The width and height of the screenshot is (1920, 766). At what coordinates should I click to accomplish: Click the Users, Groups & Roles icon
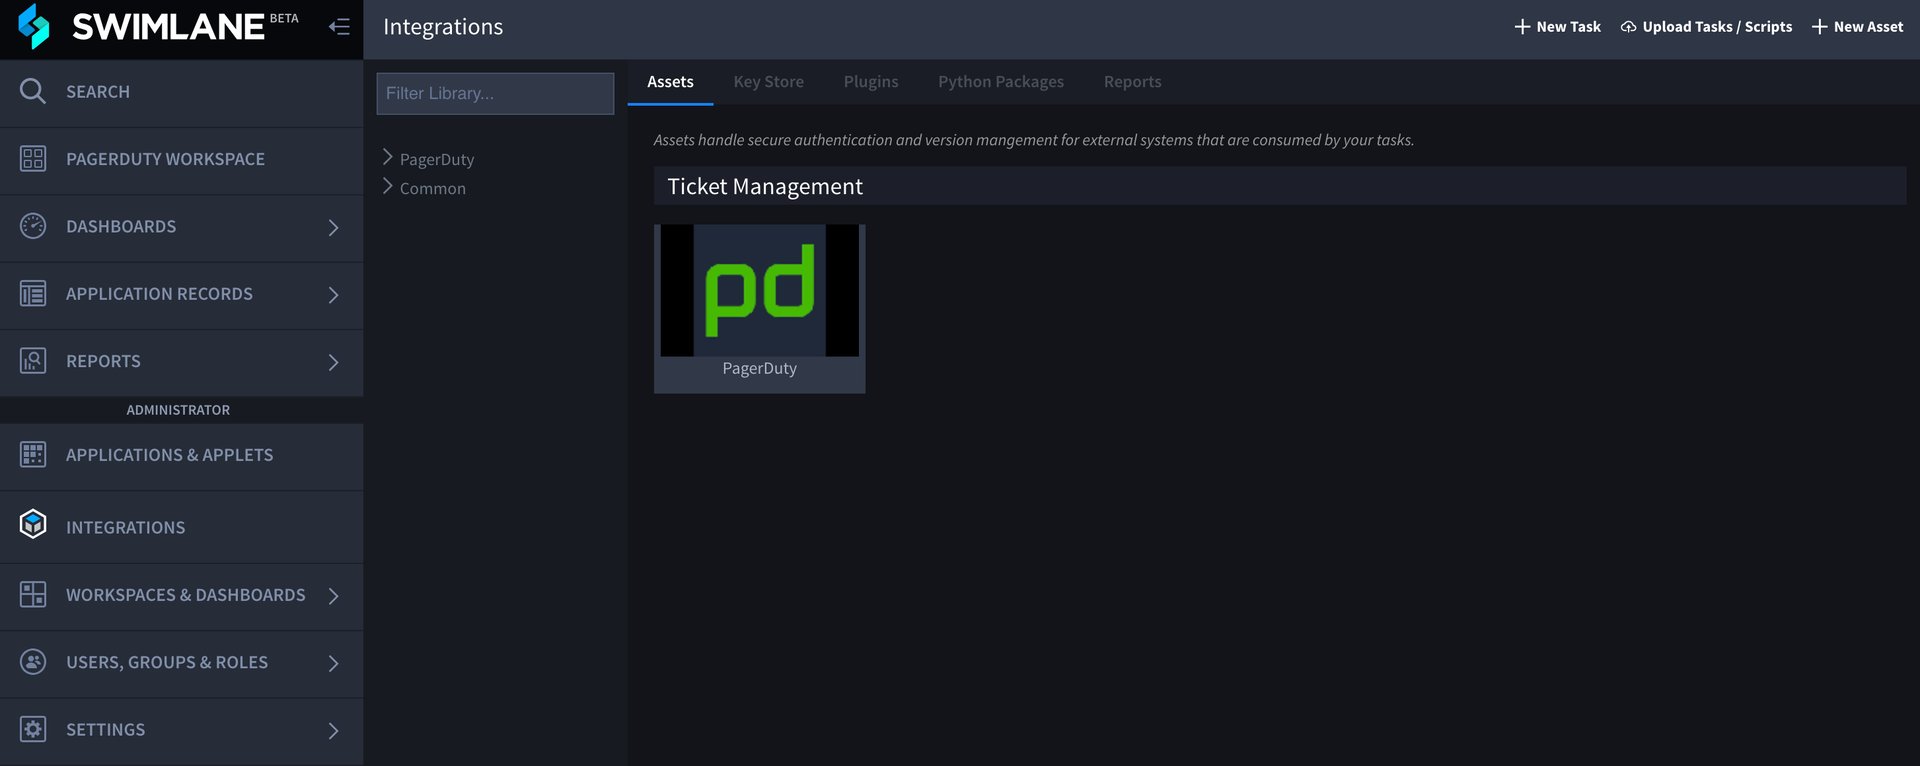click(33, 662)
